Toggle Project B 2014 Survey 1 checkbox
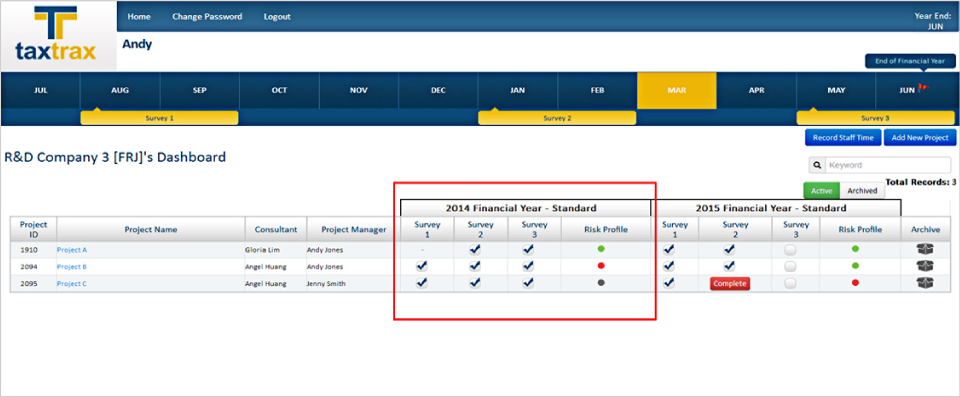Image resolution: width=960 pixels, height=397 pixels. (421, 266)
